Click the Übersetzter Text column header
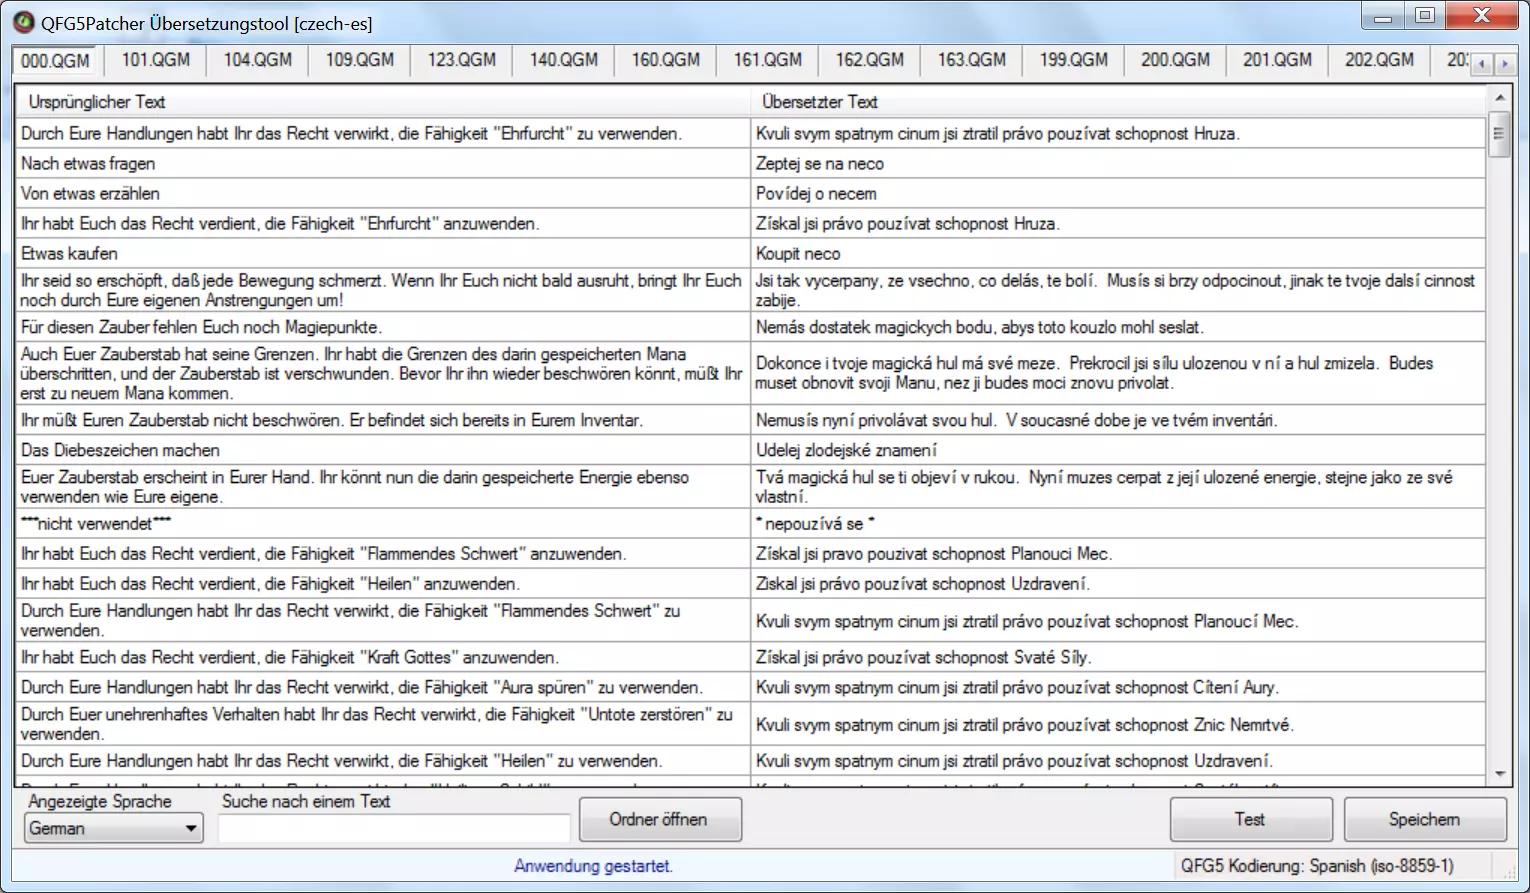This screenshot has height=893, width=1530. coord(1118,102)
